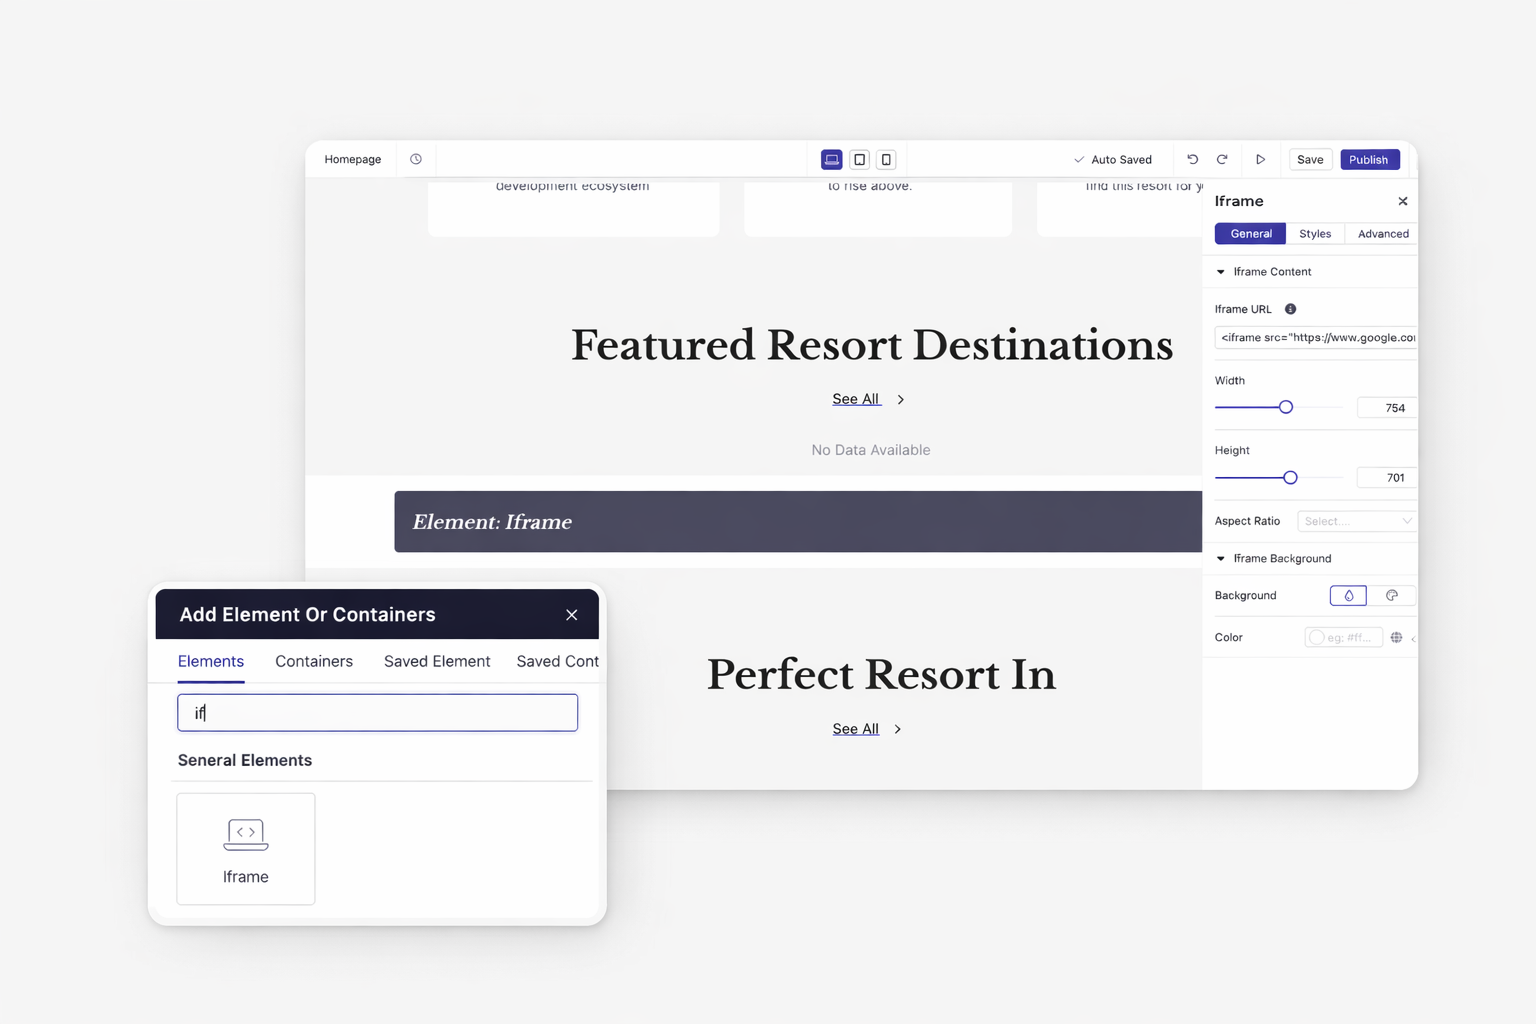This screenshot has height=1024, width=1536.
Task: Collapse the Iframe Content section
Action: [1221, 272]
